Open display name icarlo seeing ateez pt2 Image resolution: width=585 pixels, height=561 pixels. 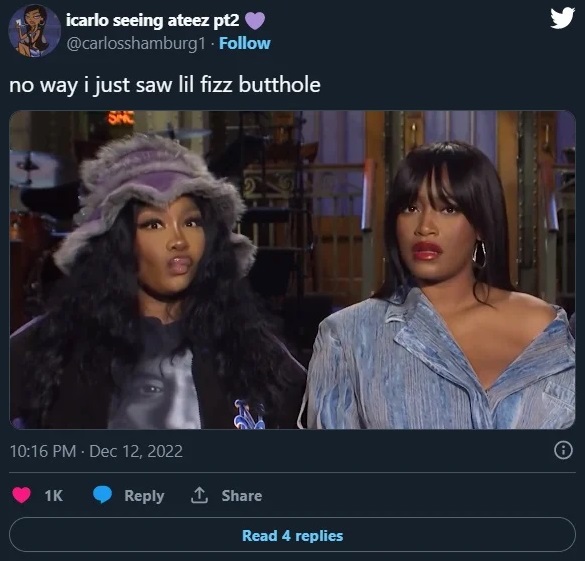pyautogui.click(x=153, y=20)
